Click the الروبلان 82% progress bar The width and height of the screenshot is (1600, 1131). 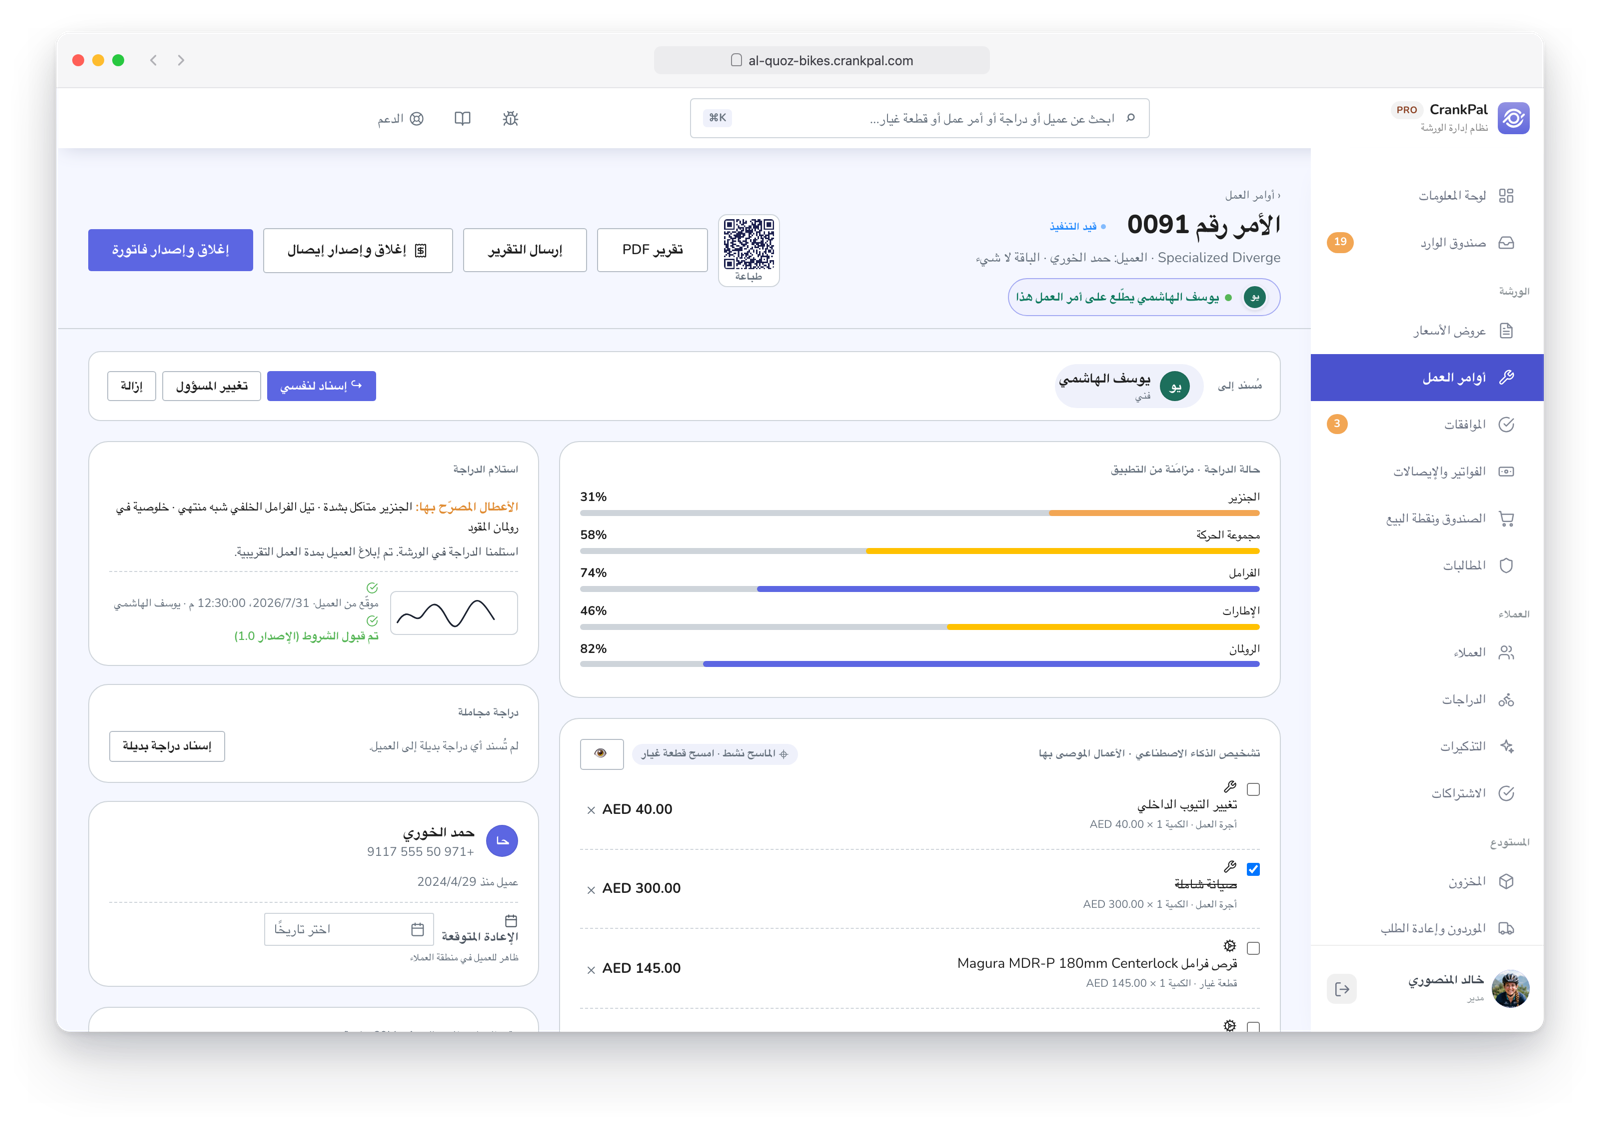[919, 664]
